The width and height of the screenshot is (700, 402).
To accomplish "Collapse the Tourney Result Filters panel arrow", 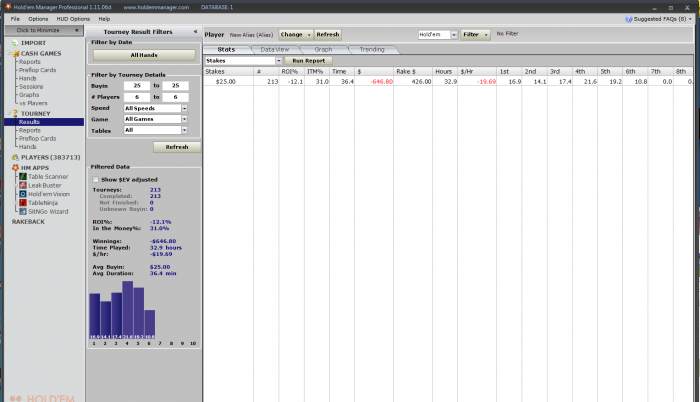I will pyautogui.click(x=195, y=32).
